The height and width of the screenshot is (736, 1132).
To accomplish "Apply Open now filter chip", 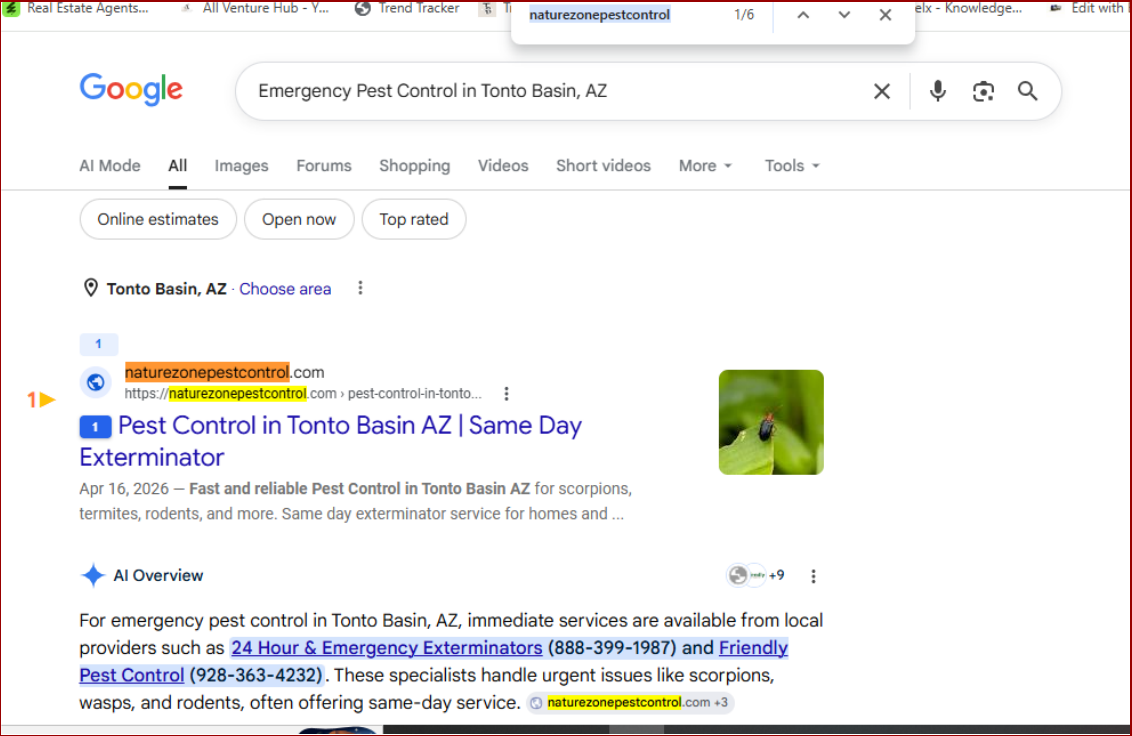I will pyautogui.click(x=299, y=219).
